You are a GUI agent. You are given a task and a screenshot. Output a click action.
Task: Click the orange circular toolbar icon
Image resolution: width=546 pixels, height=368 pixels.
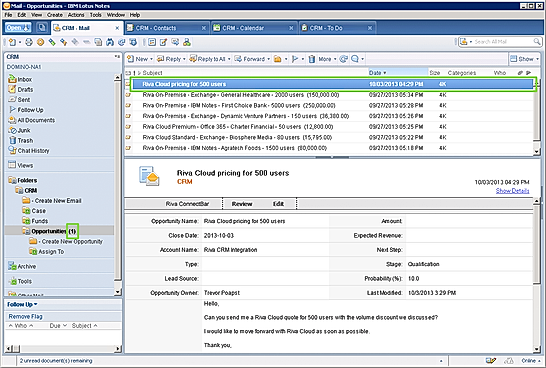[x=40, y=42]
